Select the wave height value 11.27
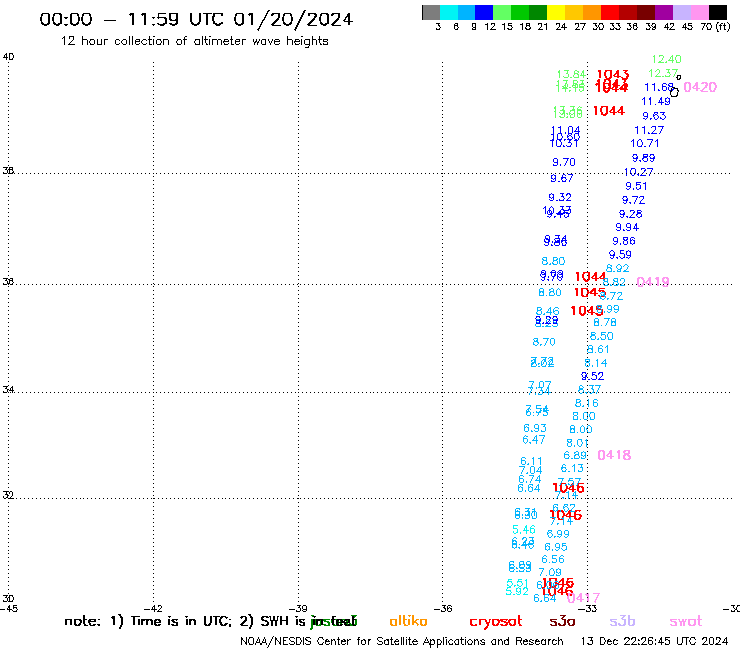The width and height of the screenshot is (740, 650). pyautogui.click(x=649, y=130)
